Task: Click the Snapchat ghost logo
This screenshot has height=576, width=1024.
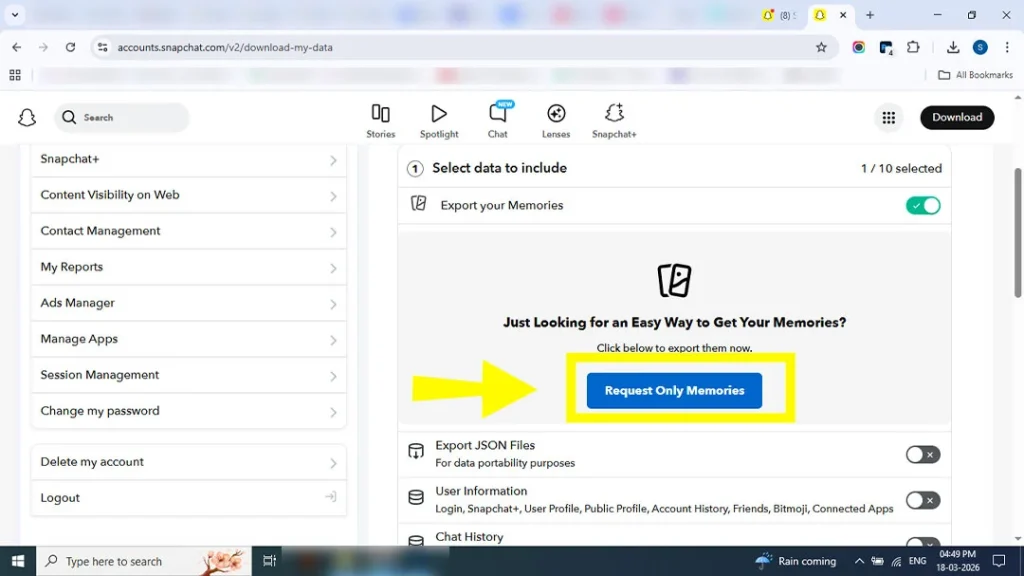Action: (x=27, y=117)
